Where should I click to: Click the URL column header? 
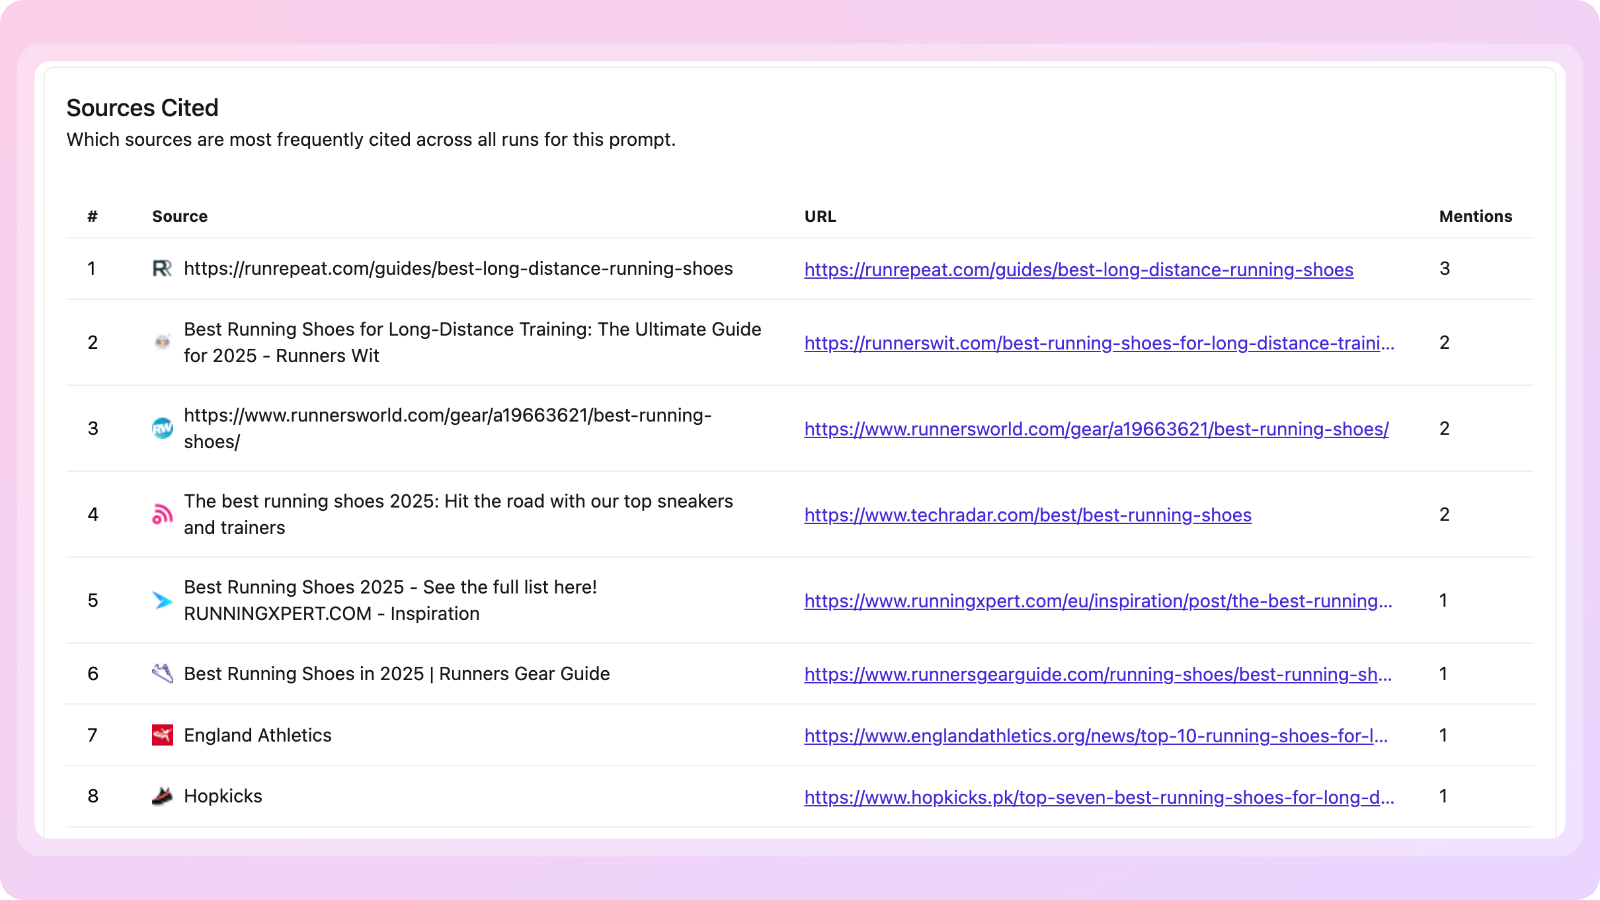coord(820,216)
